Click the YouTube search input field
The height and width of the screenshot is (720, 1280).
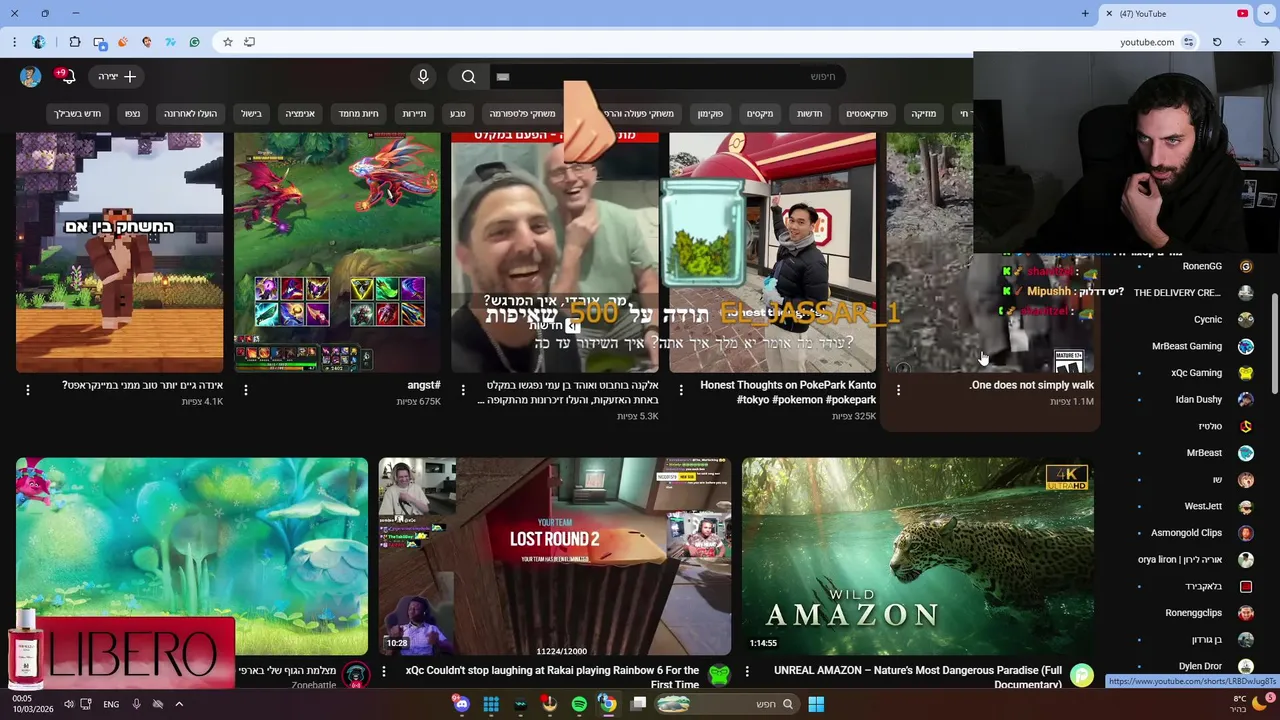coord(668,77)
